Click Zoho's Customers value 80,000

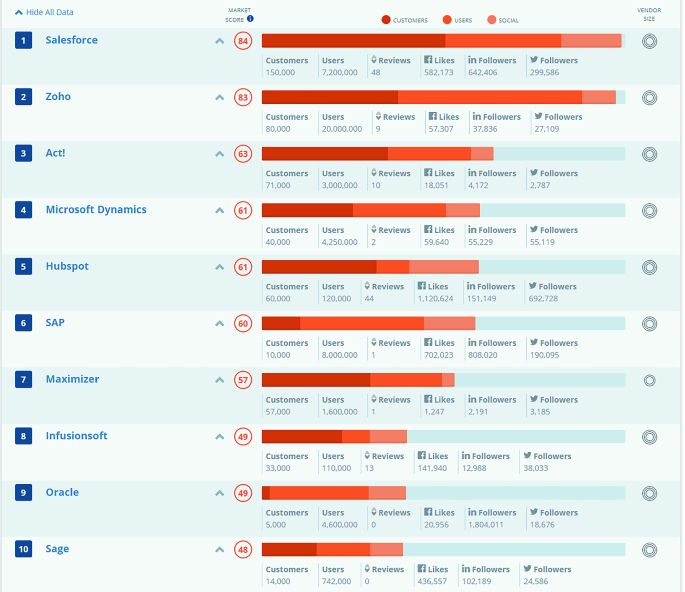click(278, 129)
